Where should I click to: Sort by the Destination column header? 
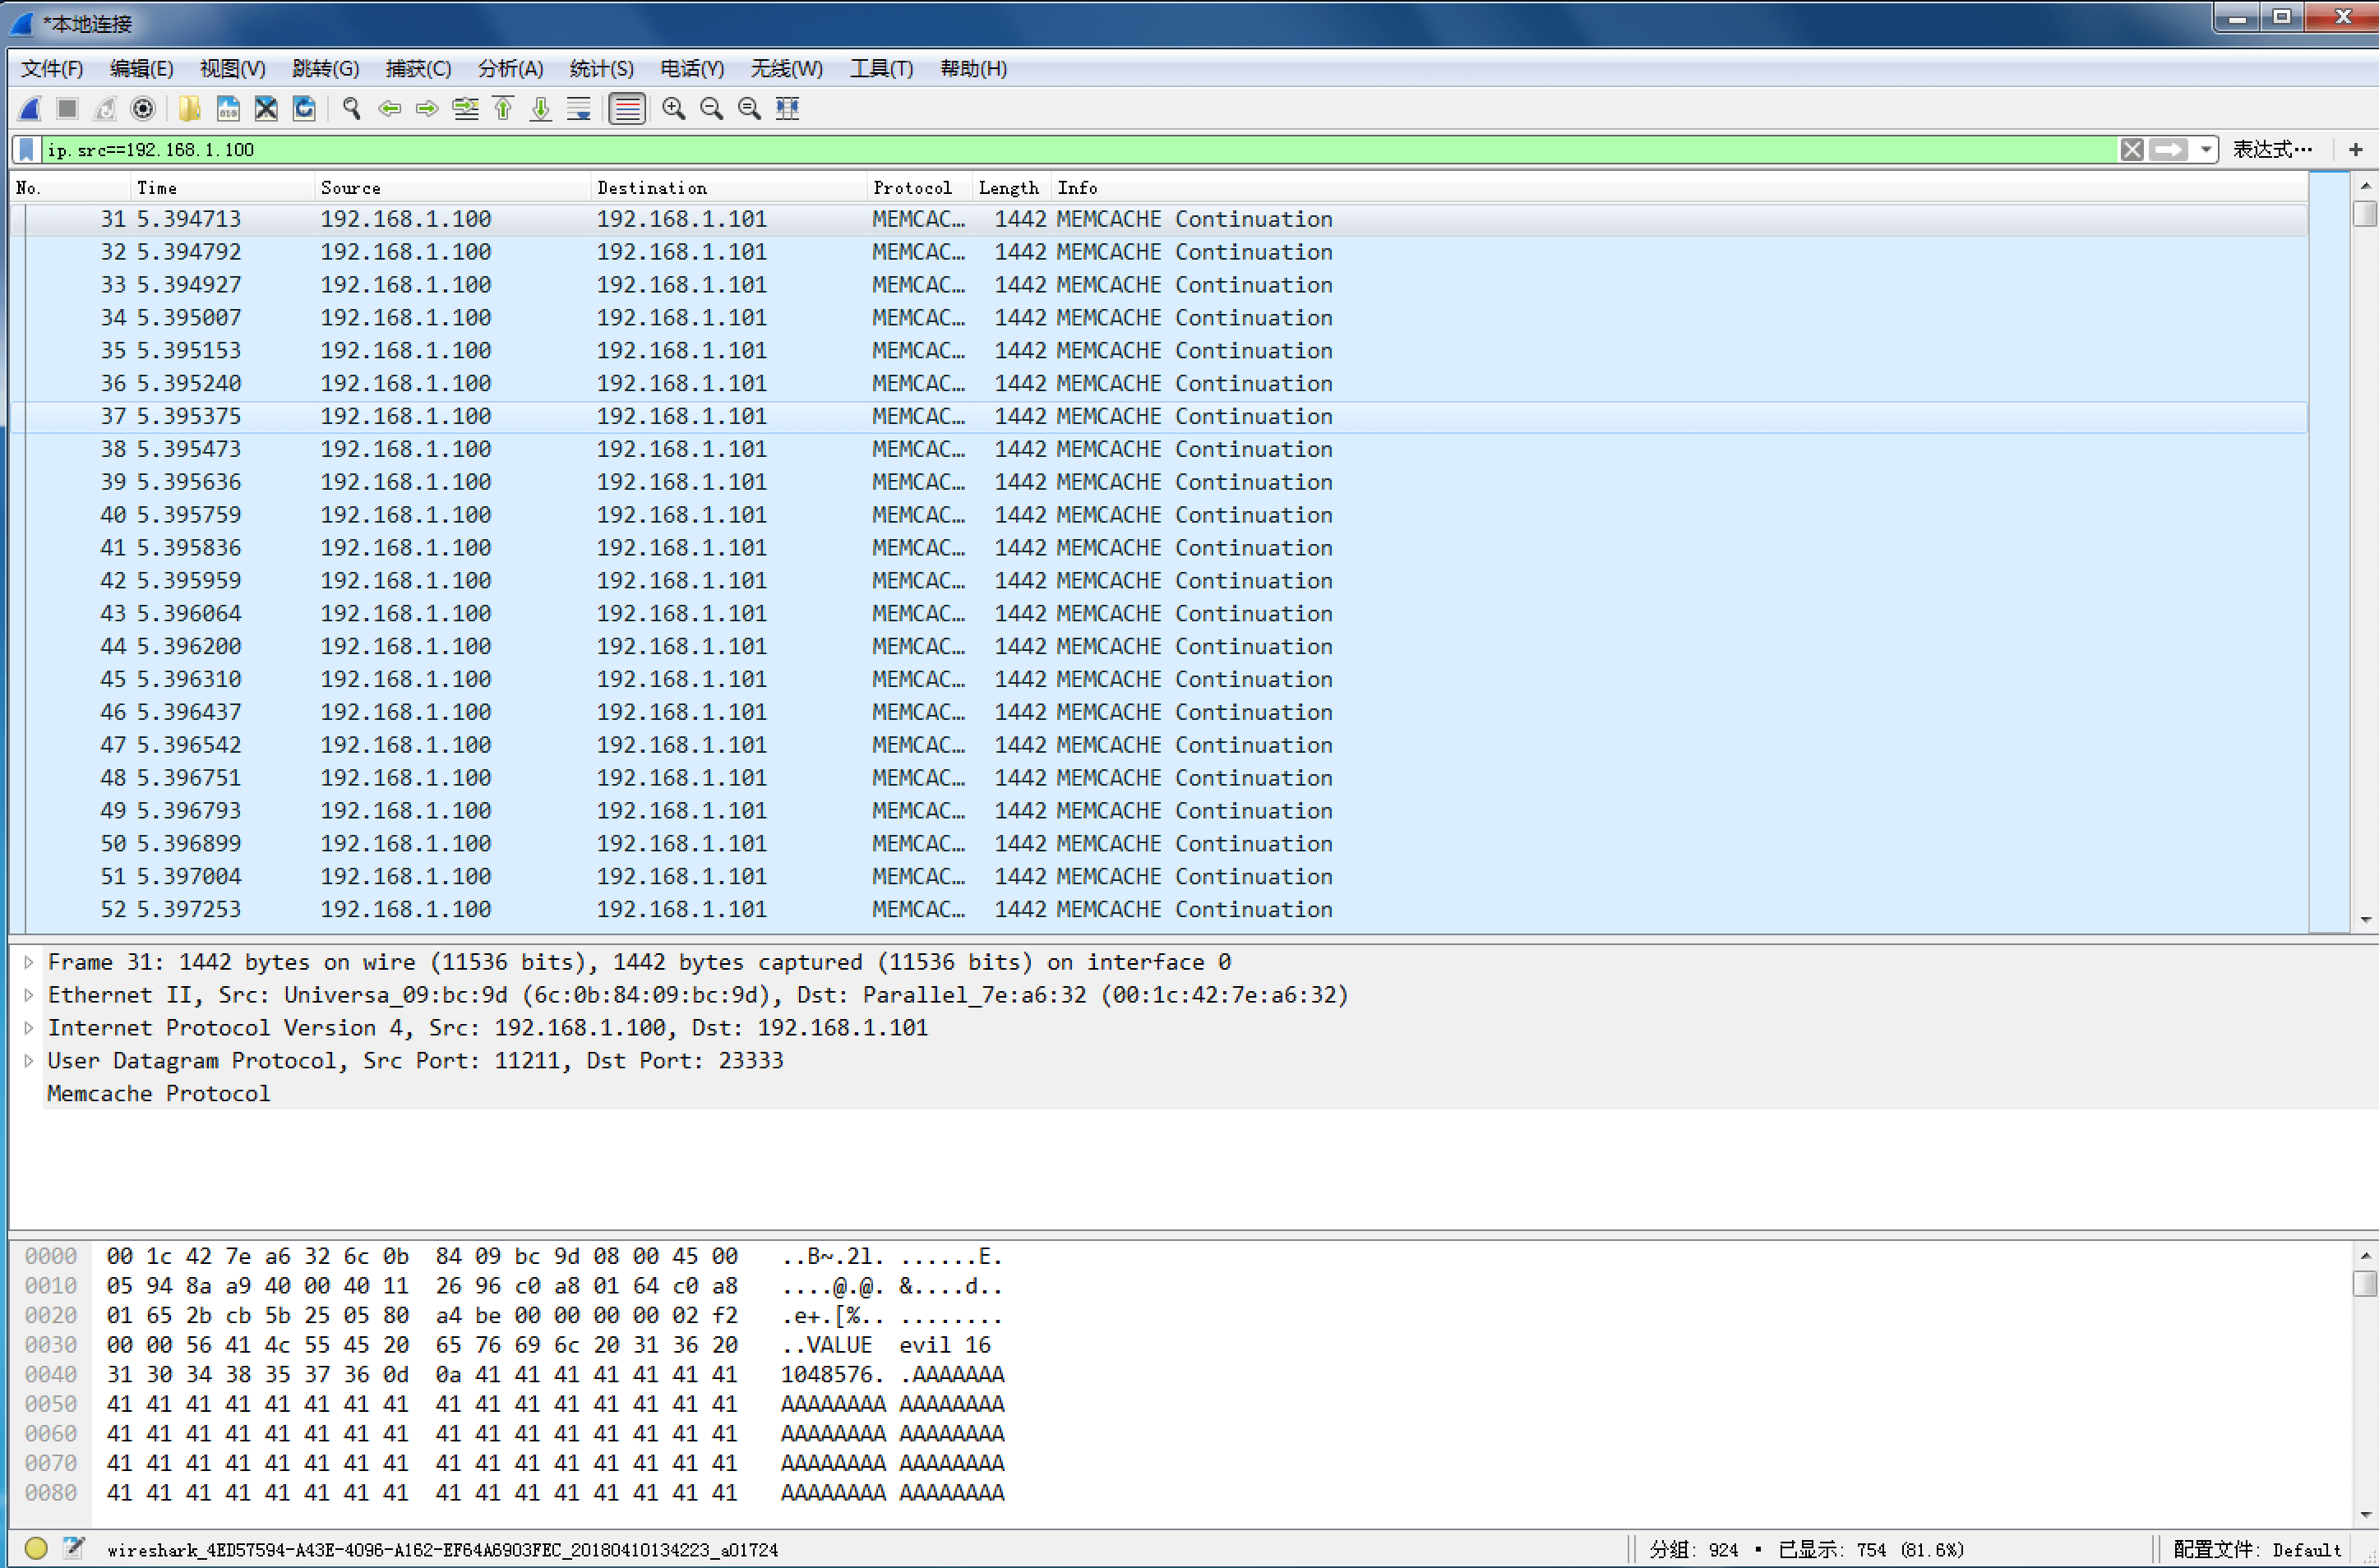click(x=729, y=188)
